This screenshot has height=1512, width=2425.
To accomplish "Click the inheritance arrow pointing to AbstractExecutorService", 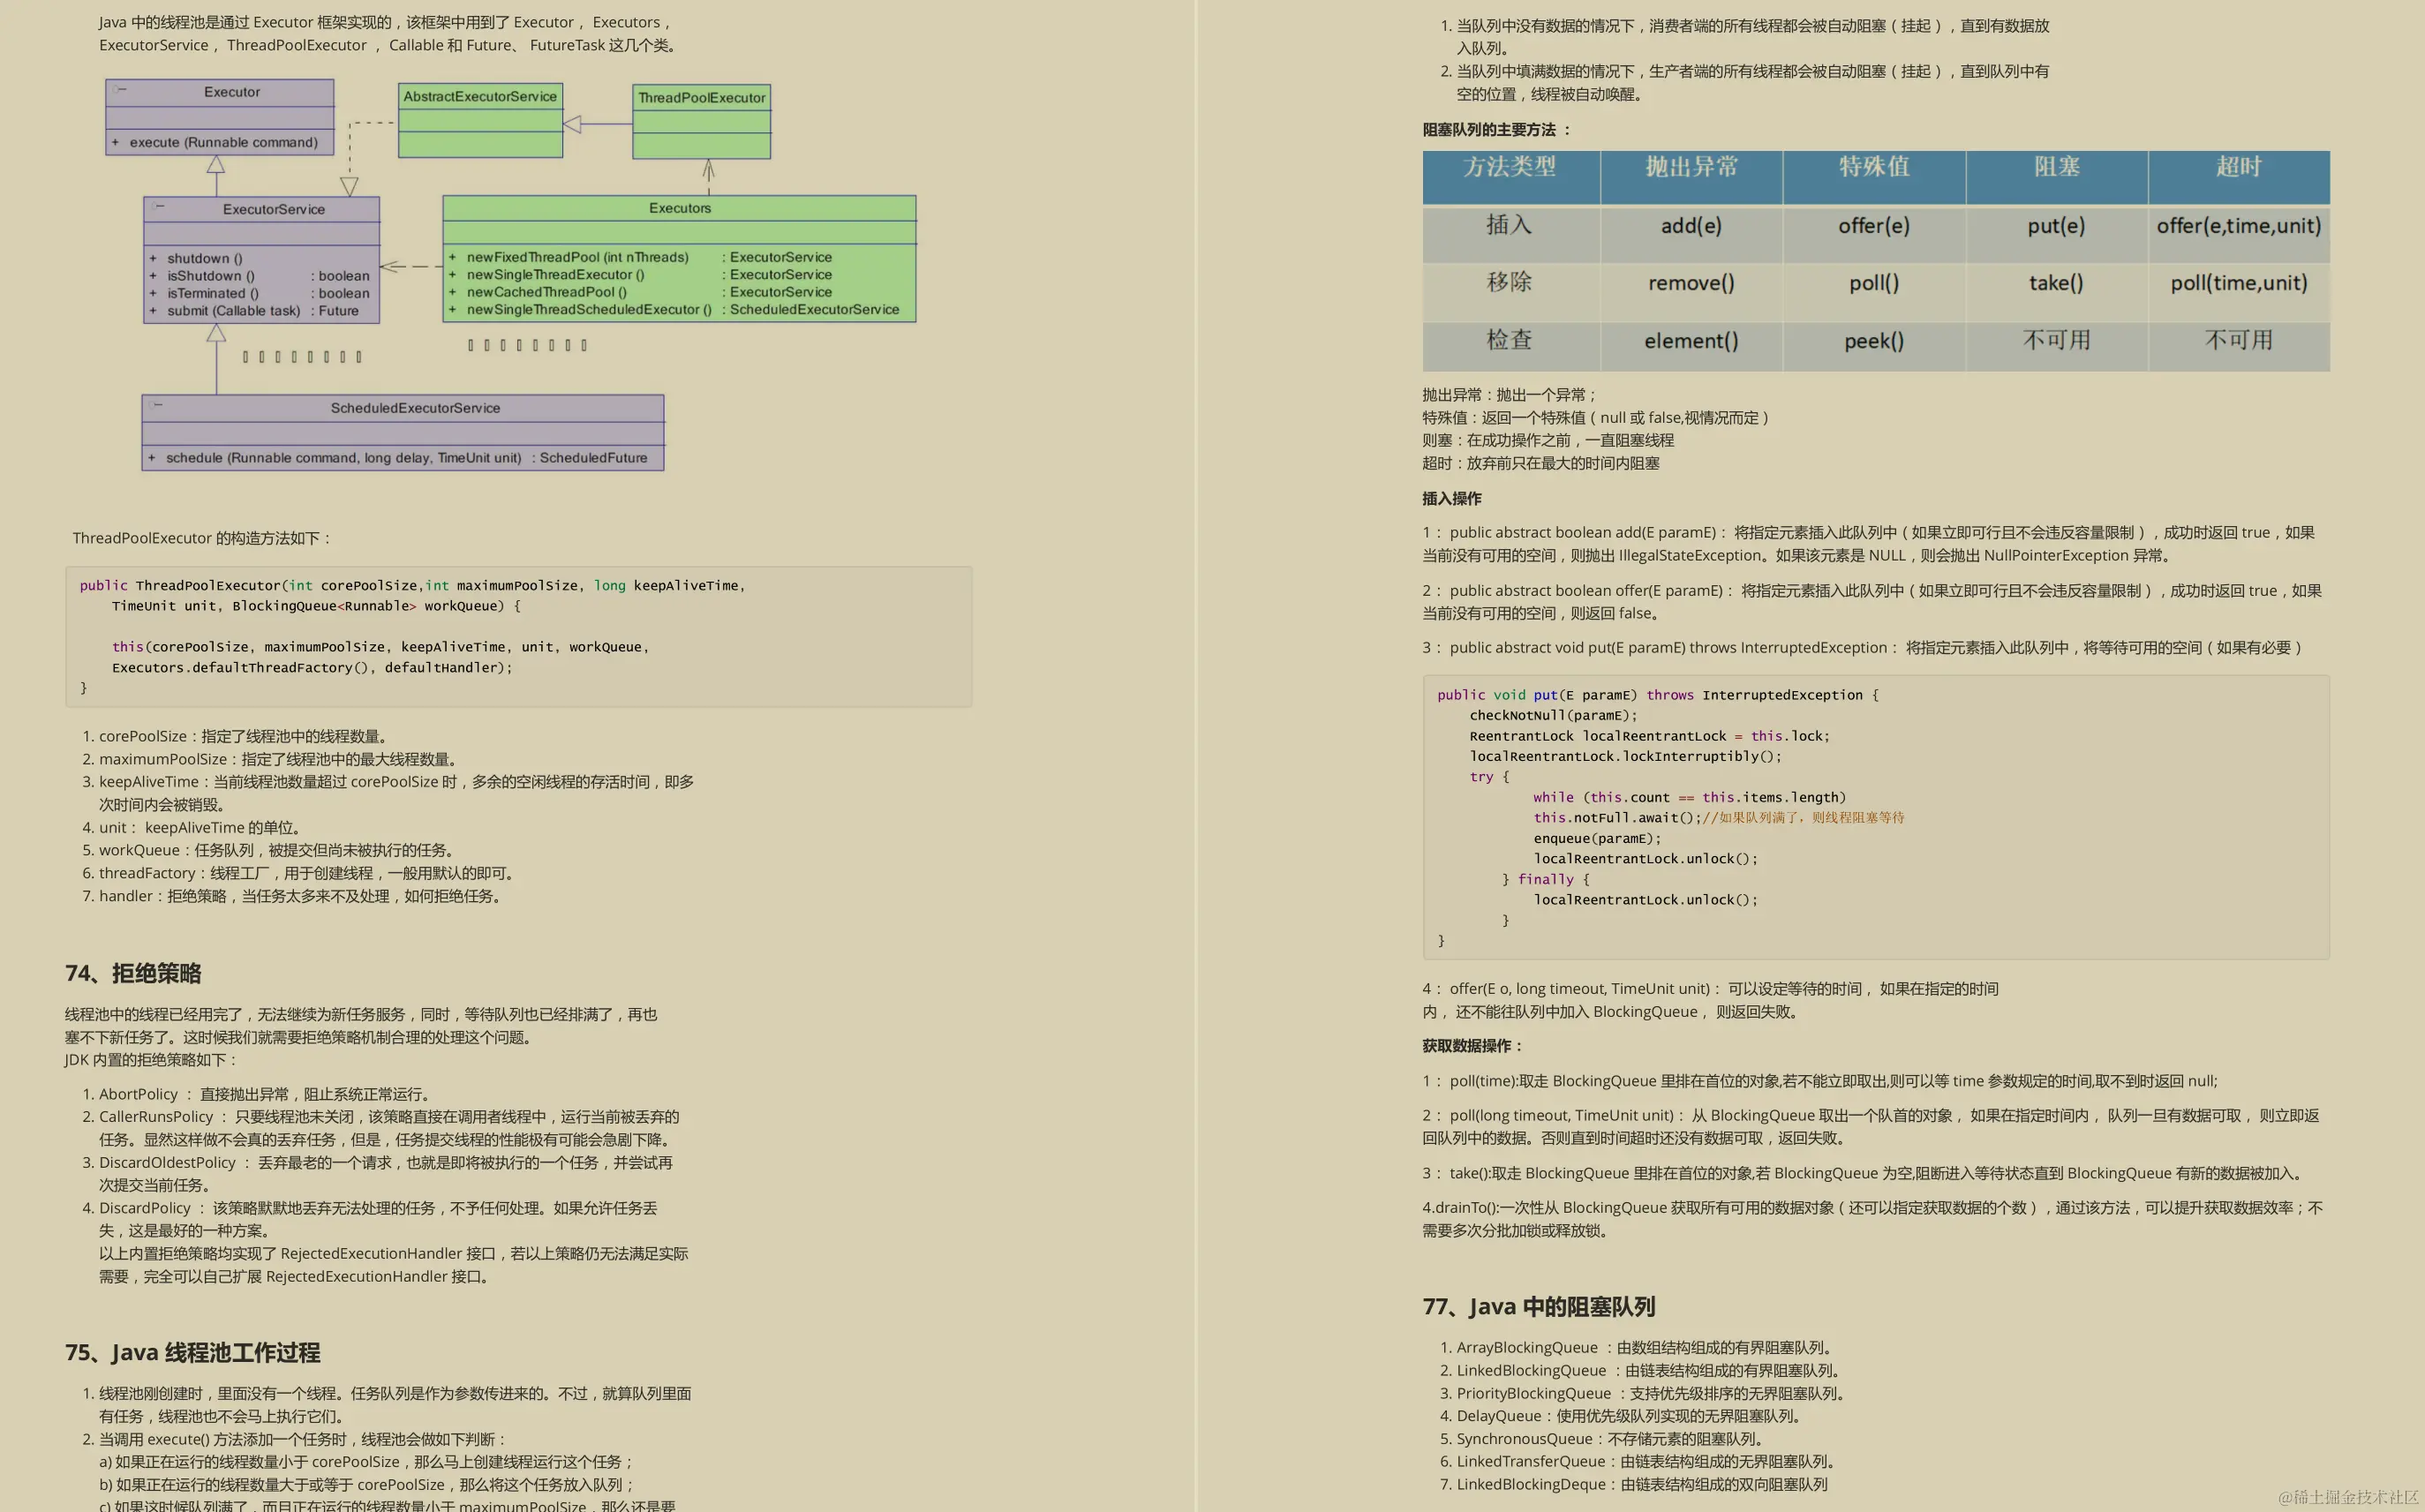I will tap(573, 124).
